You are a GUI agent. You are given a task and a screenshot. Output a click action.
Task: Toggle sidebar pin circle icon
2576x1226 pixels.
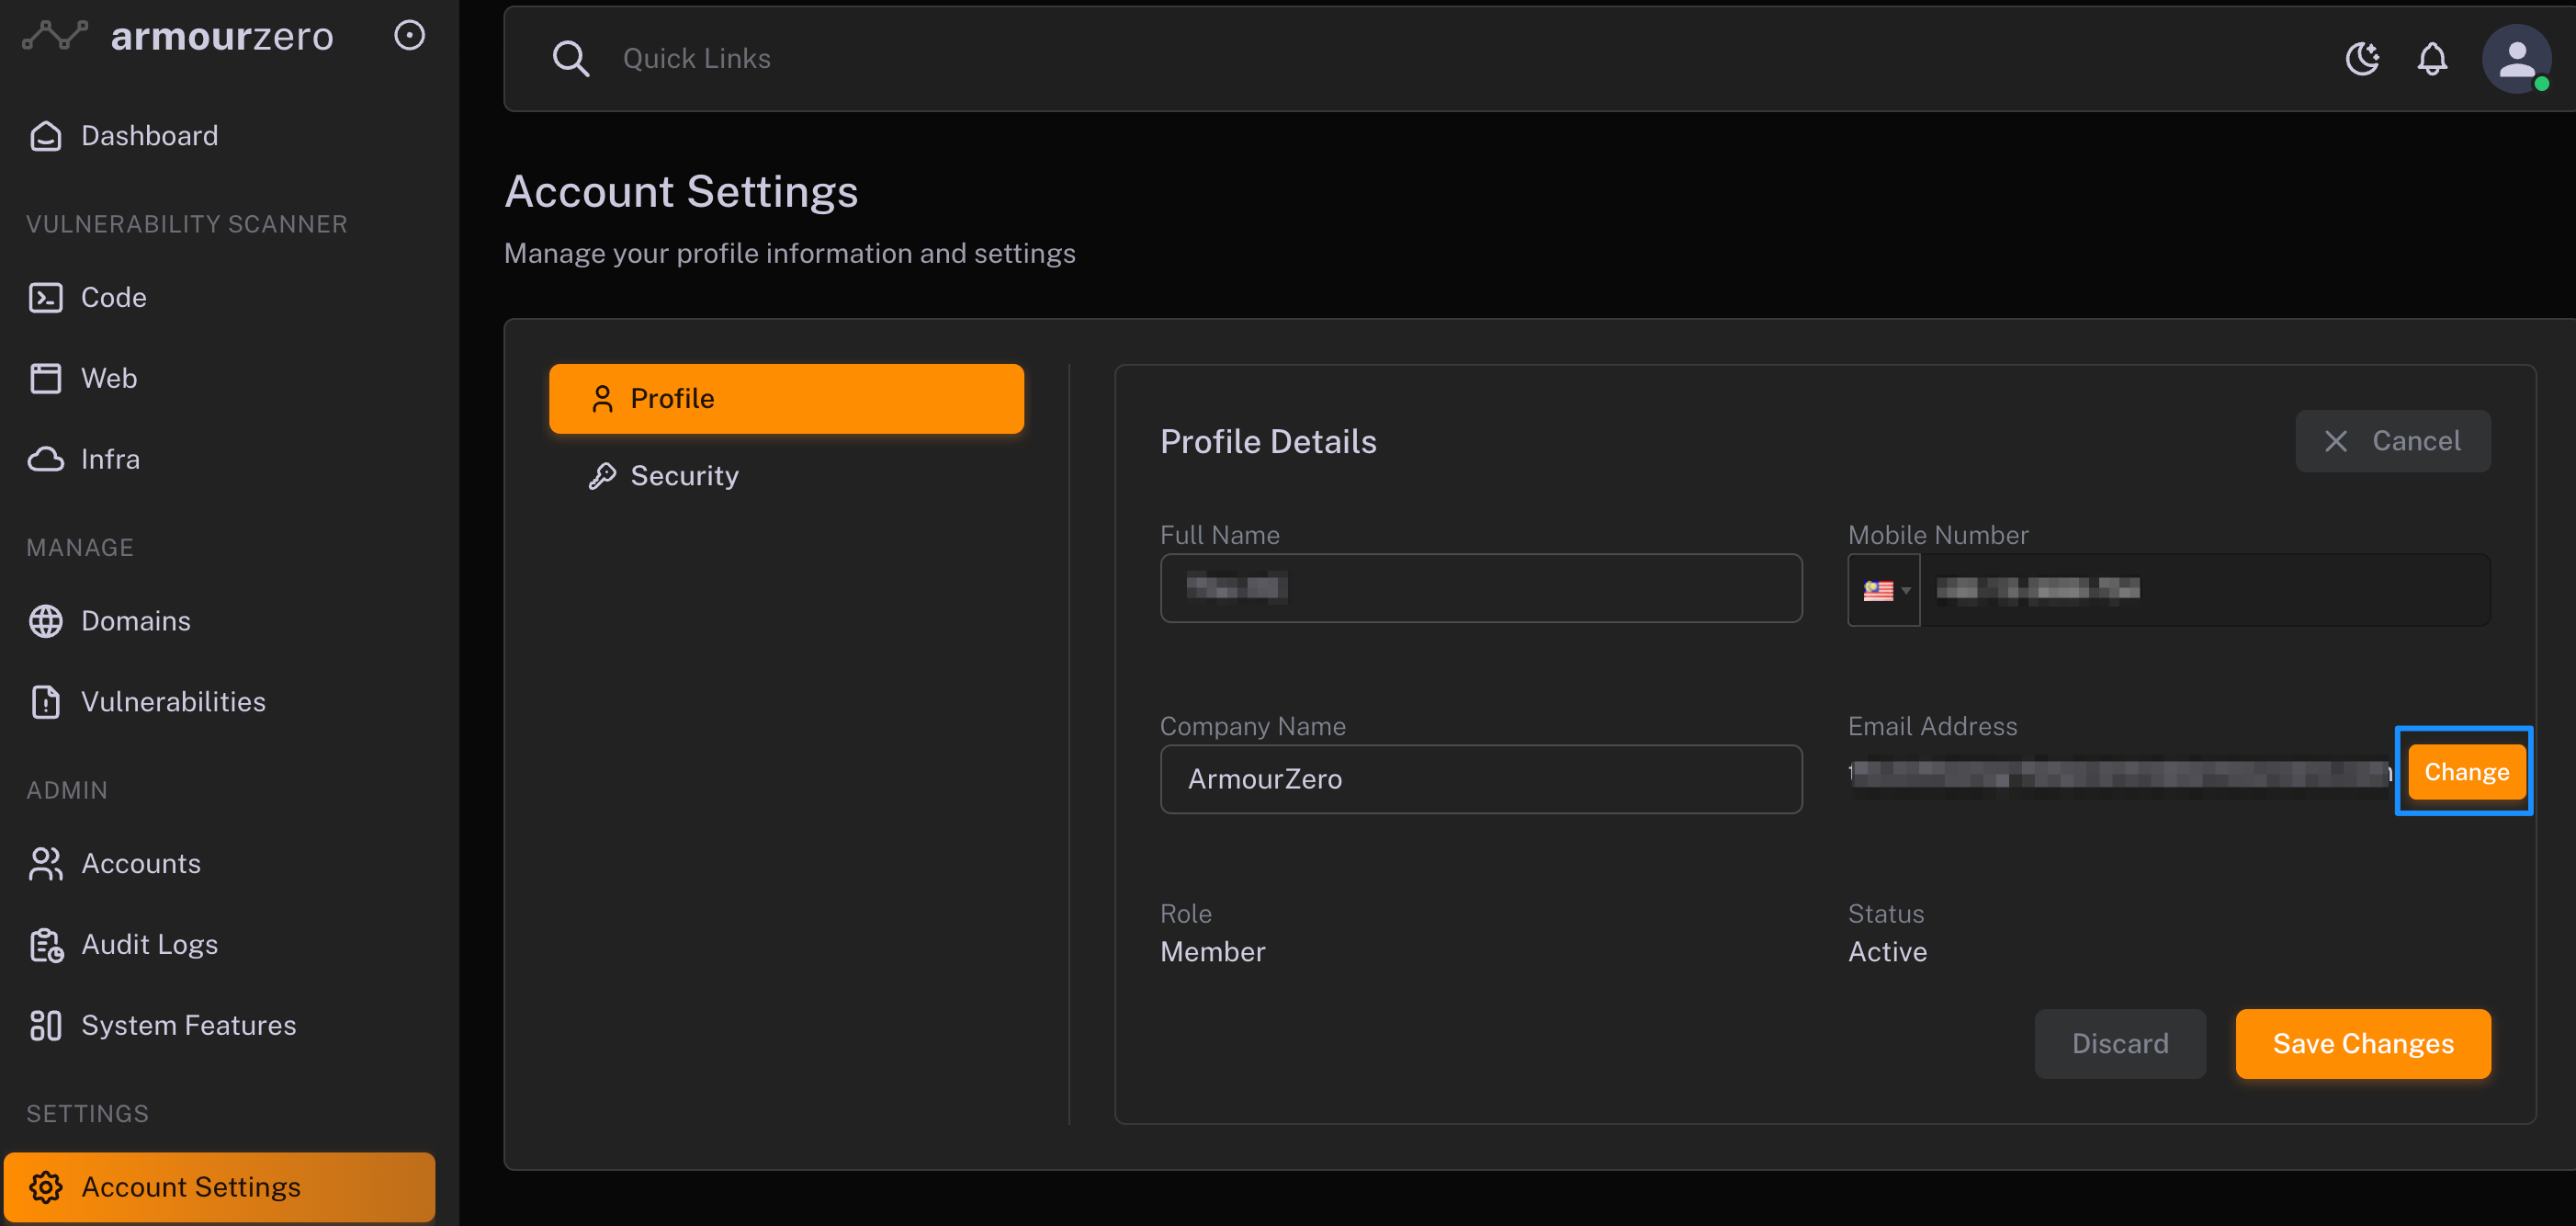(x=409, y=36)
